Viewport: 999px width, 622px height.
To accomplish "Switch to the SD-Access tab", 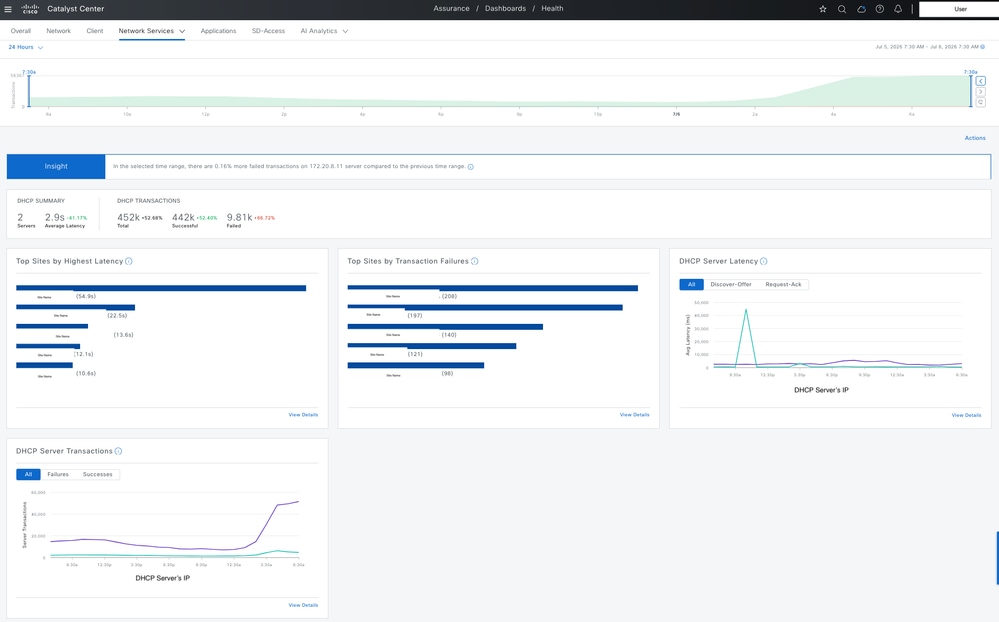I will click(x=268, y=31).
